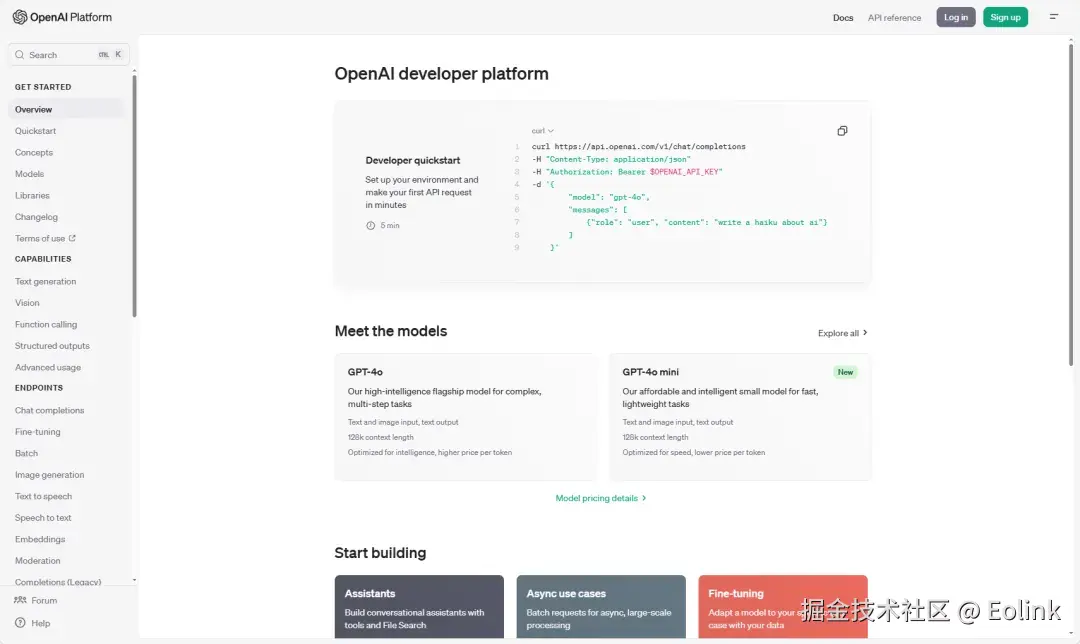Open Models in the sidebar
This screenshot has height=644, width=1080.
coord(30,174)
